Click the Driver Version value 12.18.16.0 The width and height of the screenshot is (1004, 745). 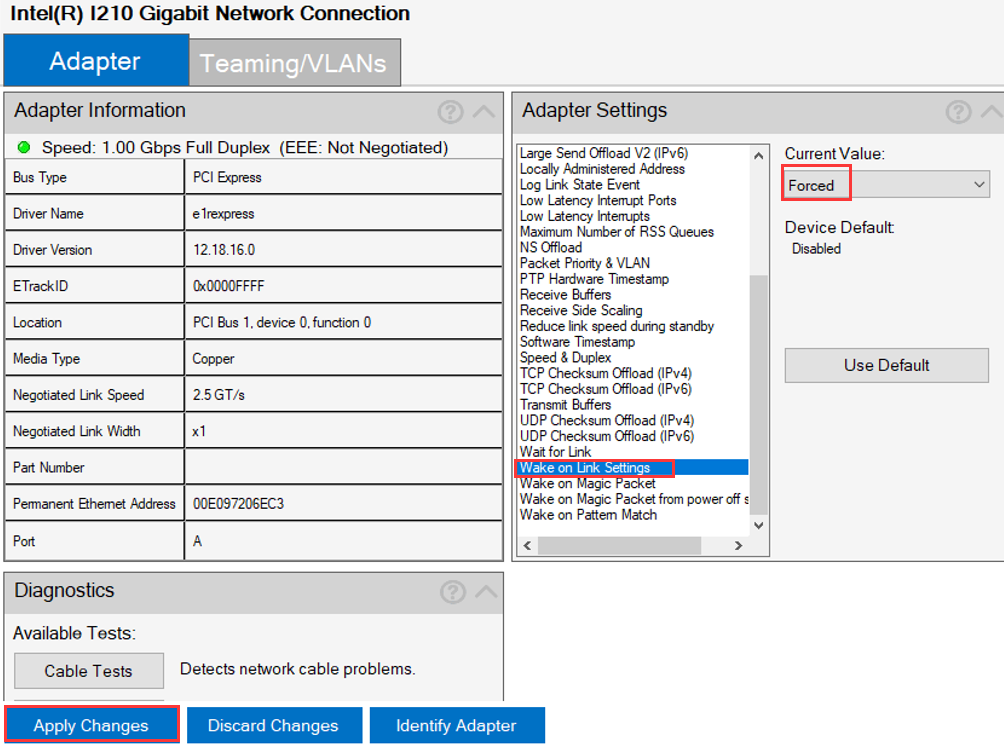tap(224, 250)
